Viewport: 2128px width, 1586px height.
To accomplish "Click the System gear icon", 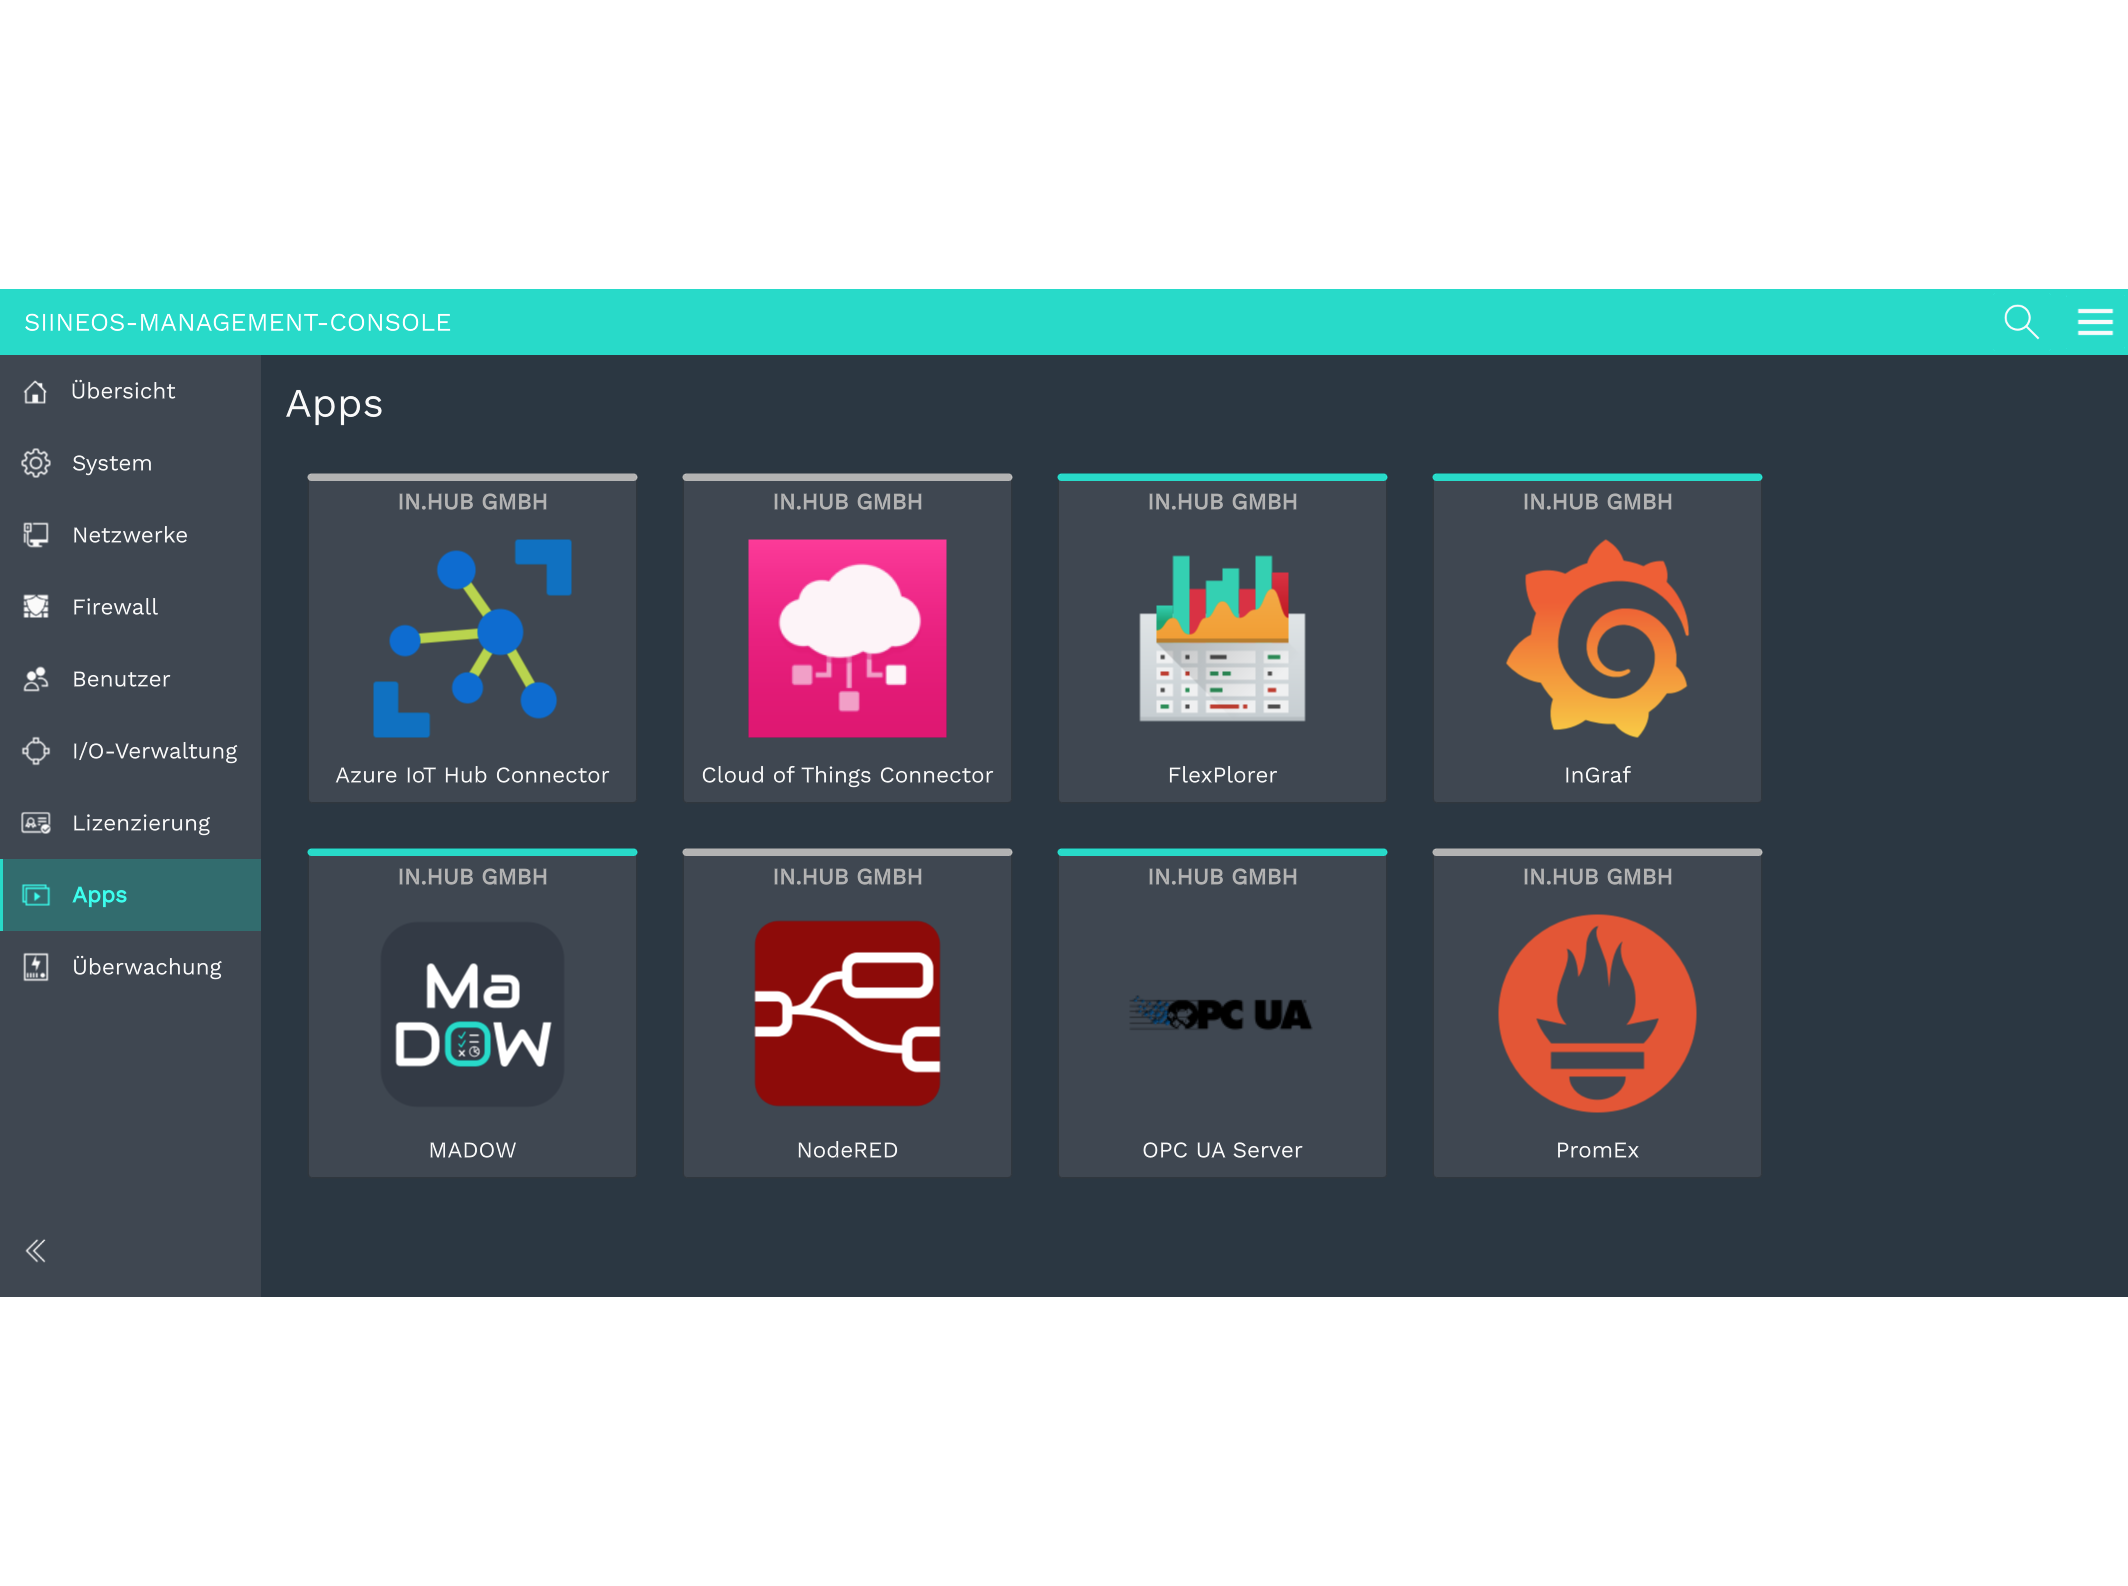I will 36,463.
